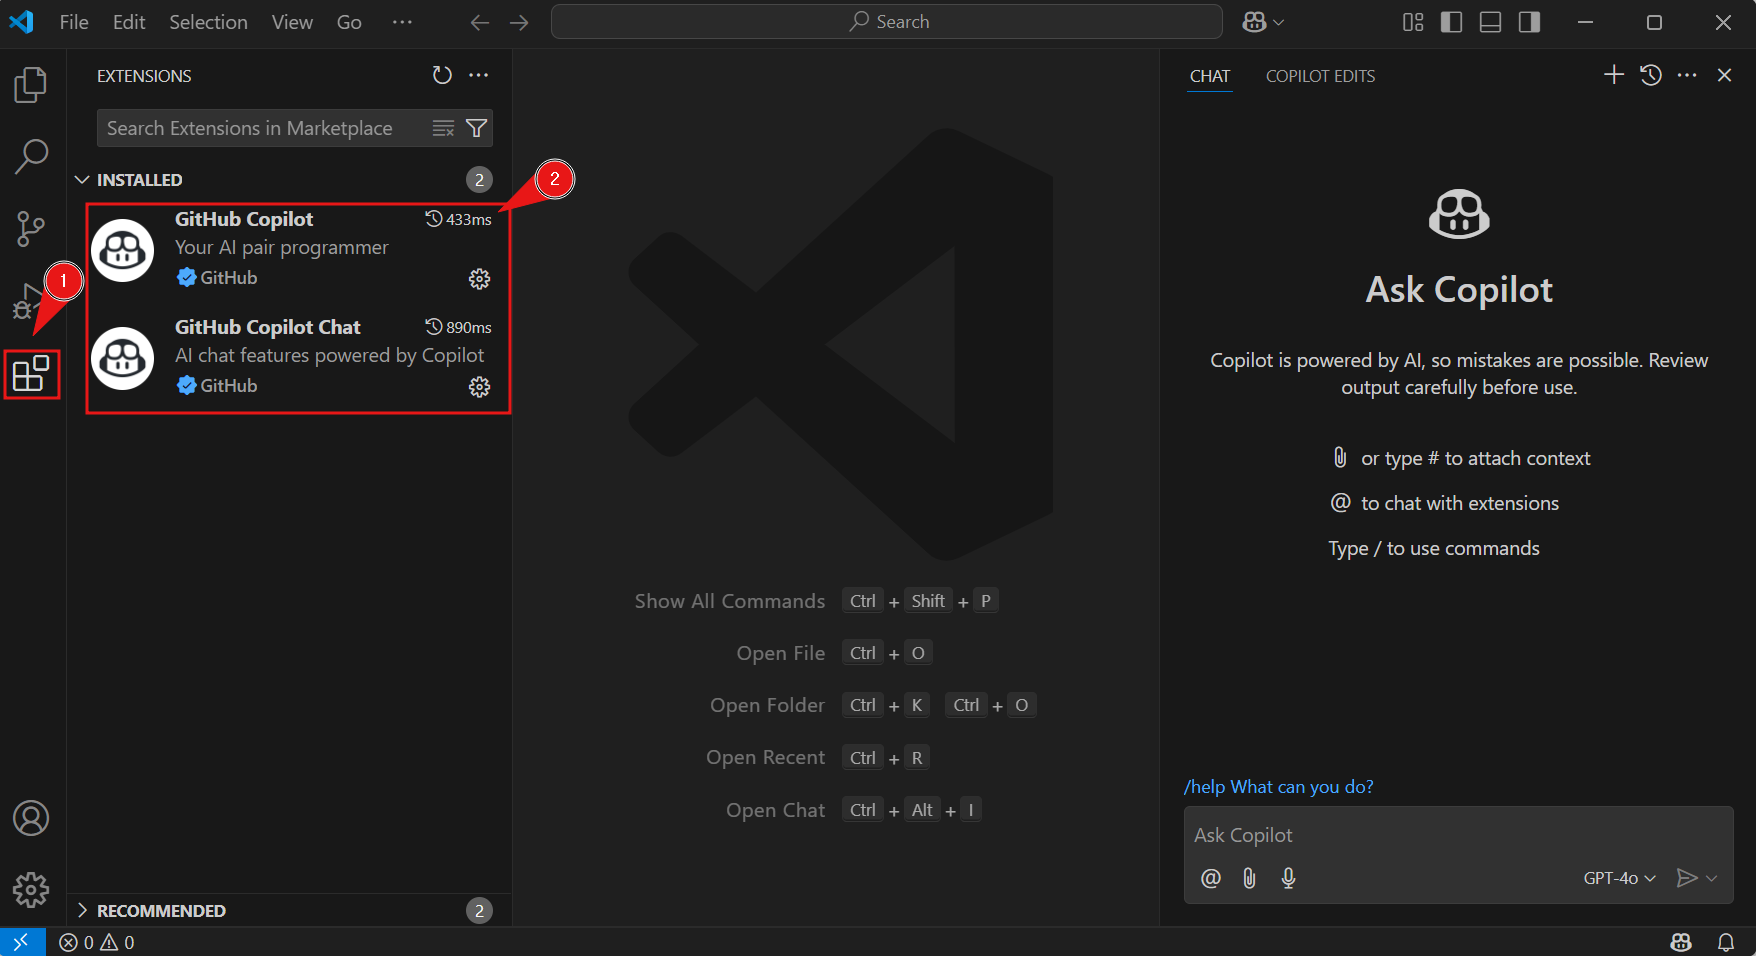Image resolution: width=1756 pixels, height=956 pixels.
Task: Open errors and warnings status item
Action: 97,942
